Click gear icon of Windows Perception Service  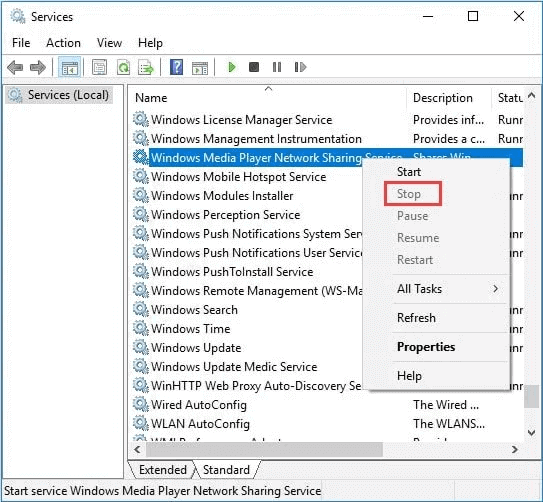141,214
